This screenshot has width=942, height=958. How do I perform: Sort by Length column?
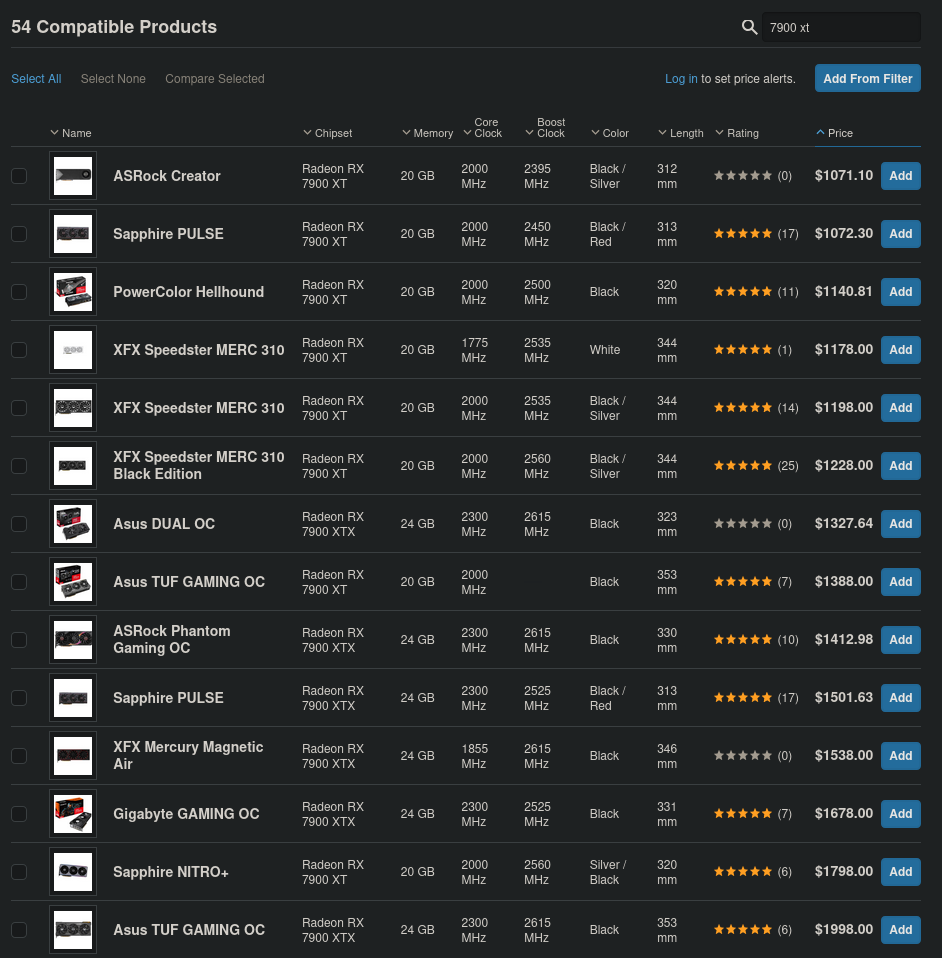(x=681, y=133)
